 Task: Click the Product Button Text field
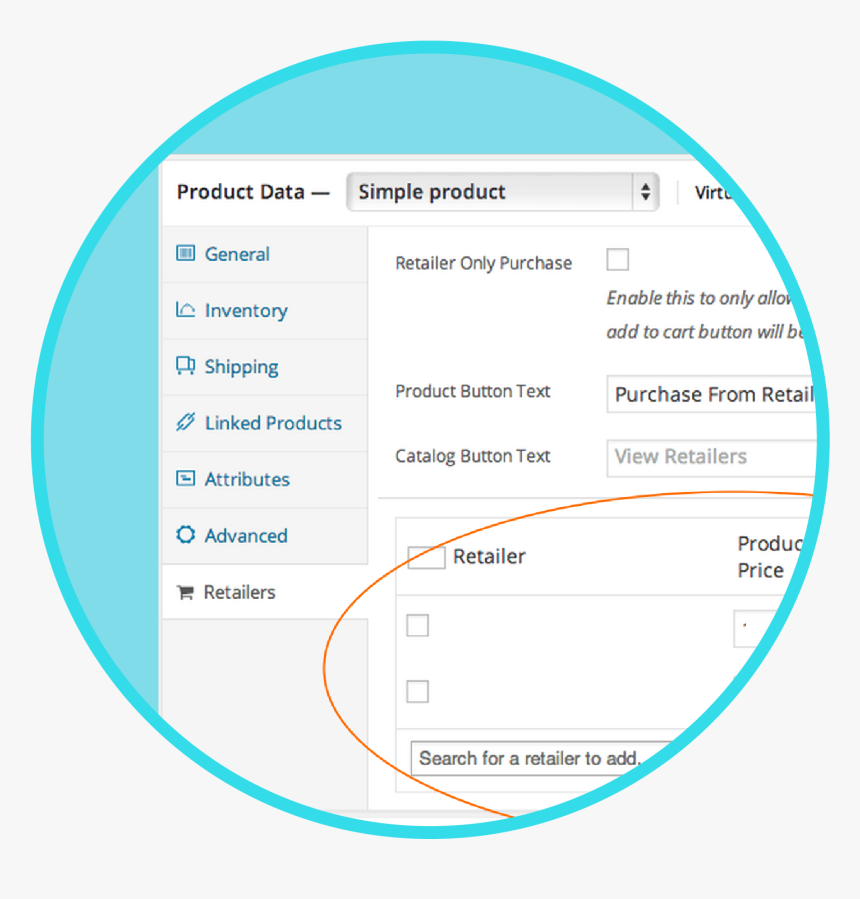[712, 394]
